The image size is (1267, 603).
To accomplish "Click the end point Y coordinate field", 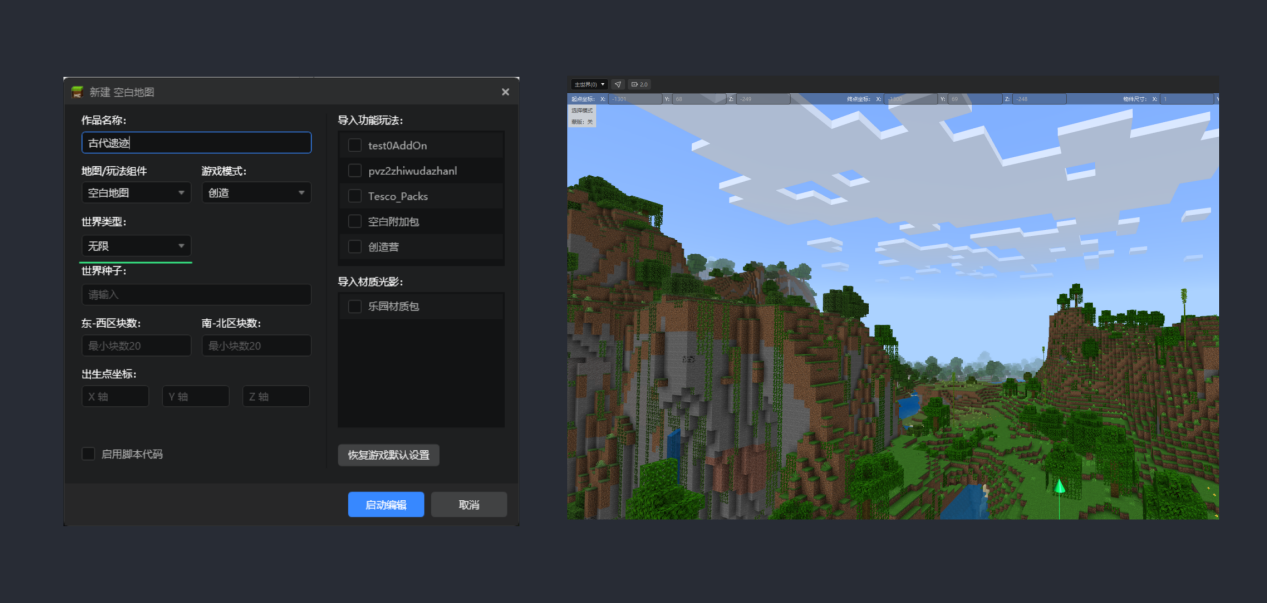I will click(x=974, y=99).
